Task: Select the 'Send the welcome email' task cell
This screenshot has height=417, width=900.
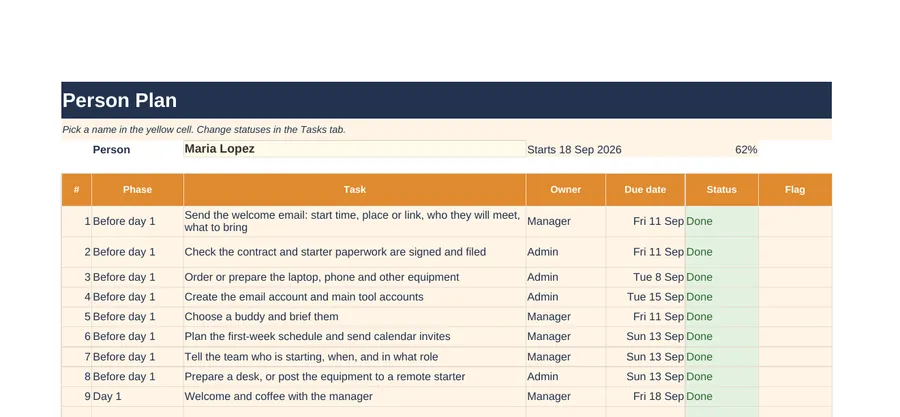Action: (x=354, y=221)
